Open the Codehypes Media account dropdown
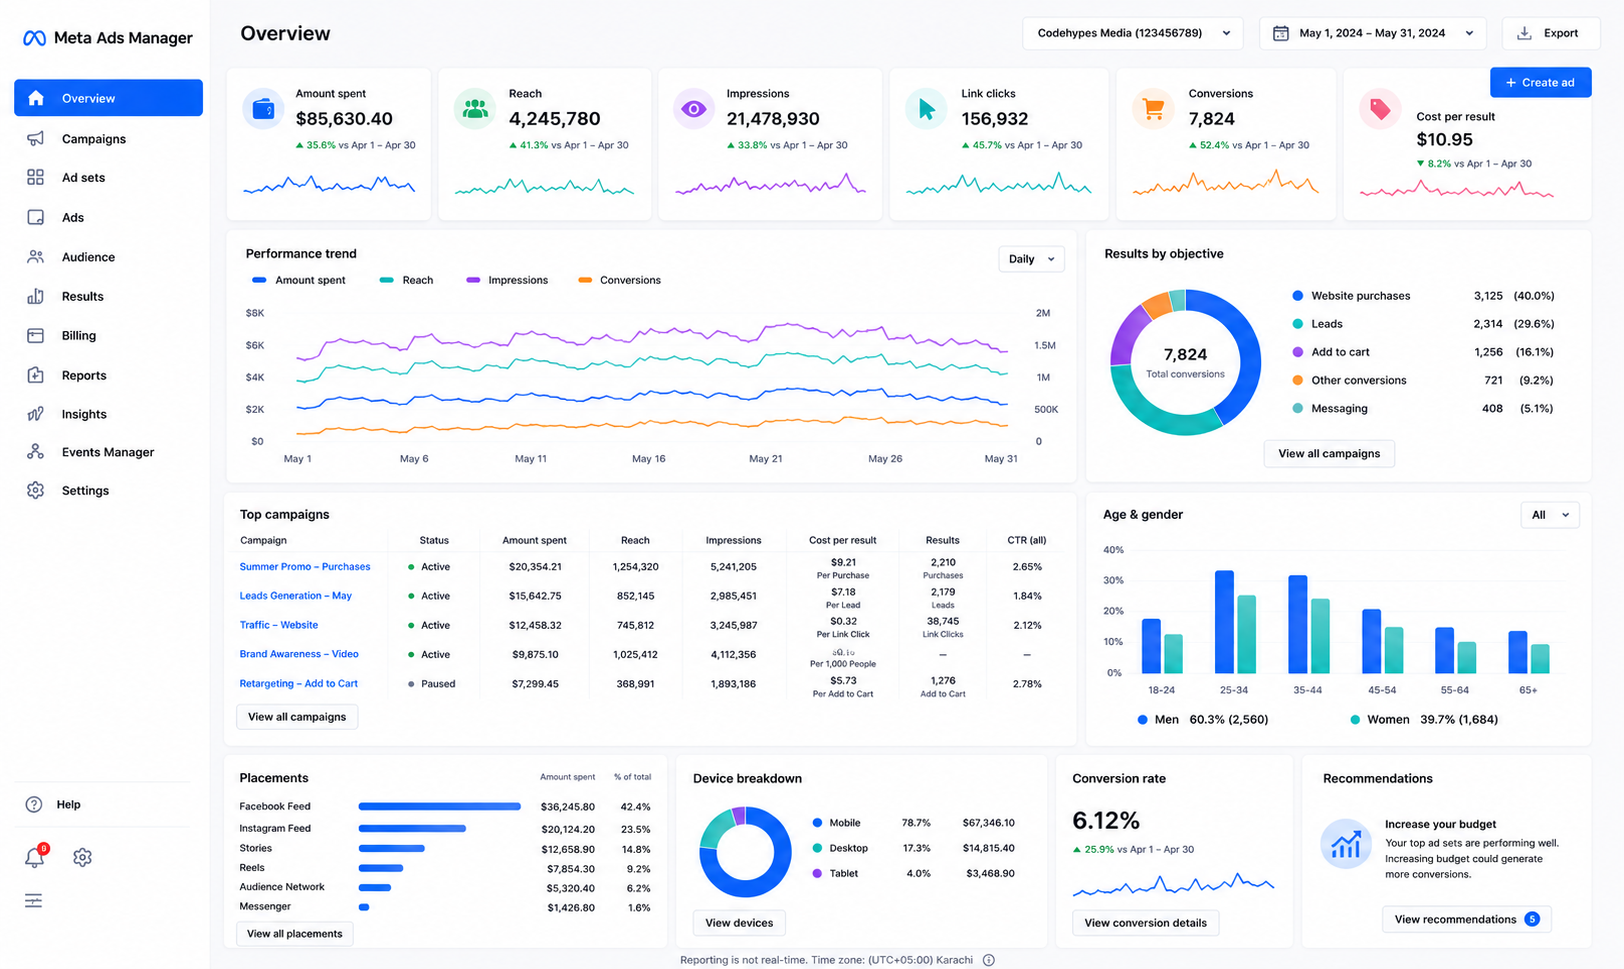Screen dimensions: 1624x969 1132,33
